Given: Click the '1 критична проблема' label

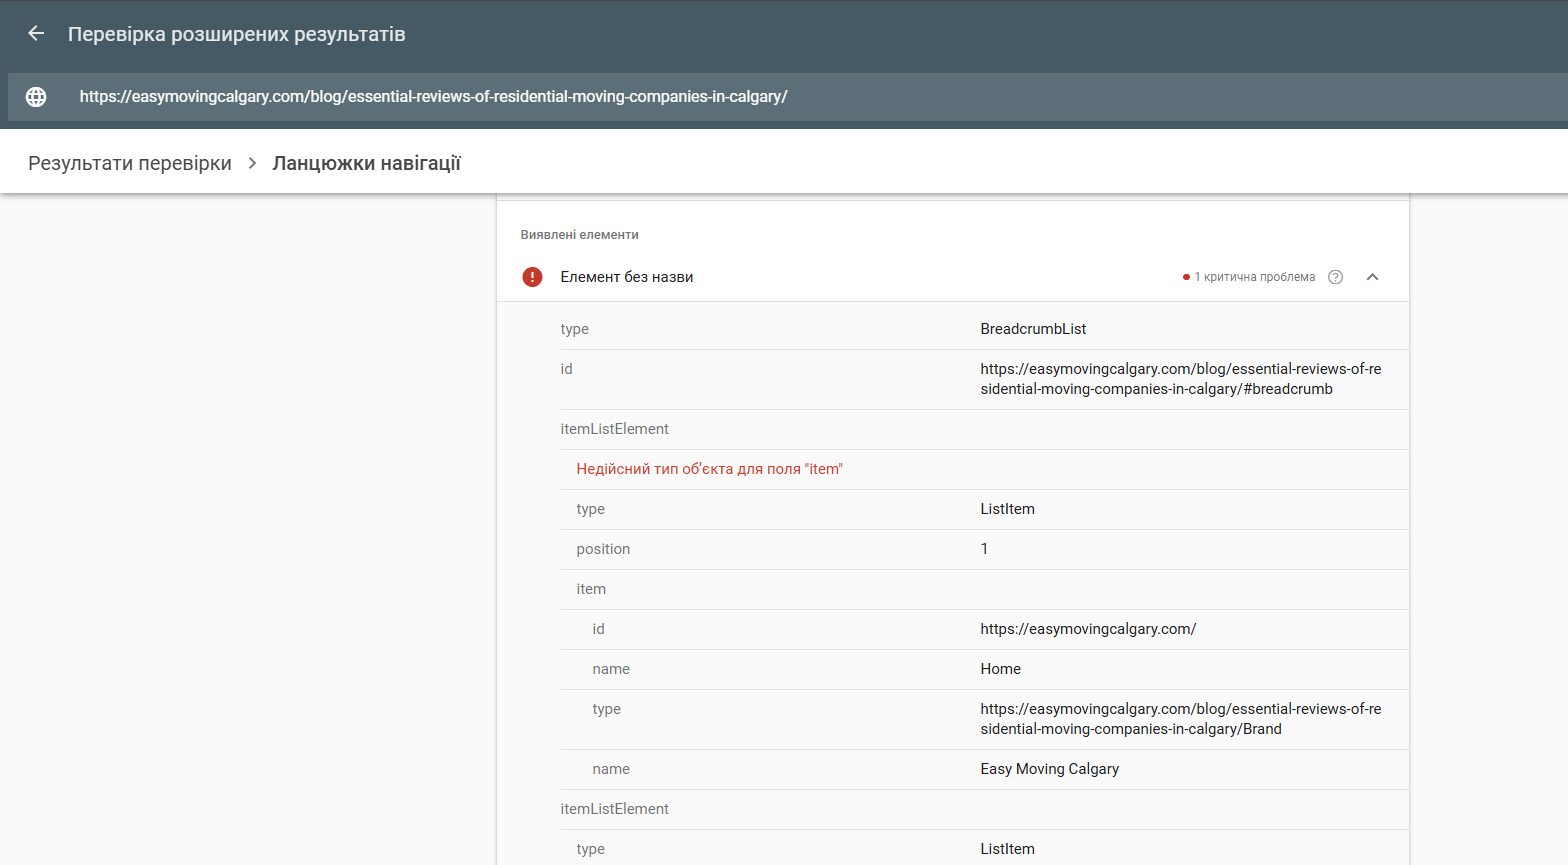Looking at the screenshot, I should click(x=1254, y=277).
